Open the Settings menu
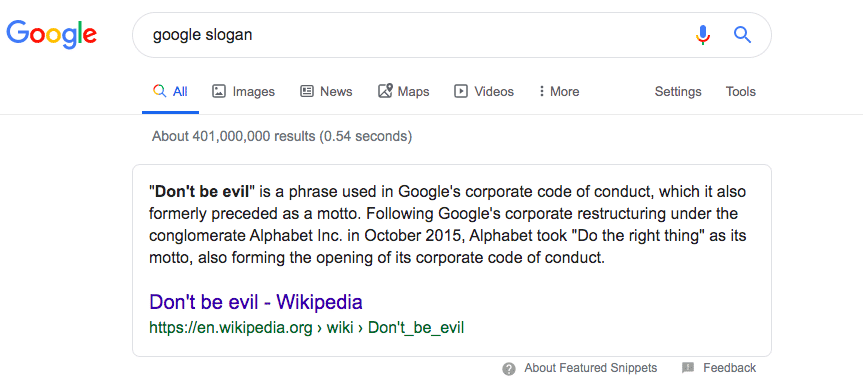Viewport: 863px width, 388px height. [x=678, y=91]
